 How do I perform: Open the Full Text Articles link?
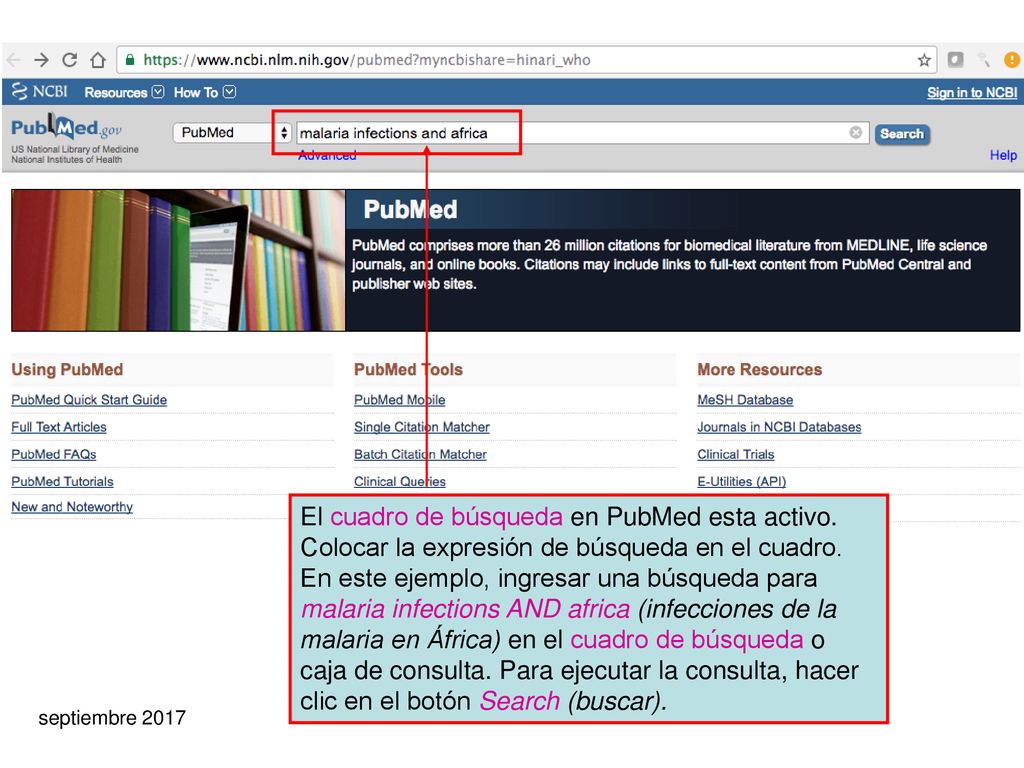(59, 427)
